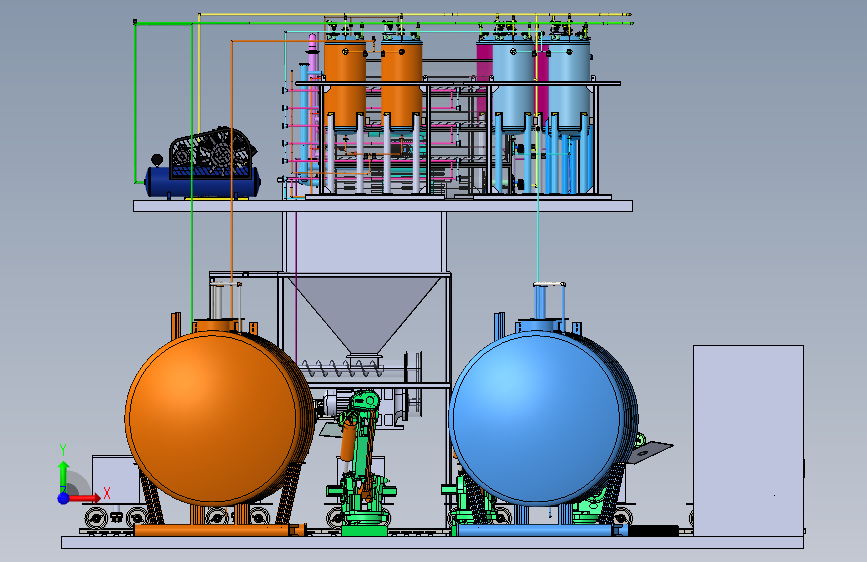
Task: Click the blue origin sphere of triad
Action: [x=63, y=498]
